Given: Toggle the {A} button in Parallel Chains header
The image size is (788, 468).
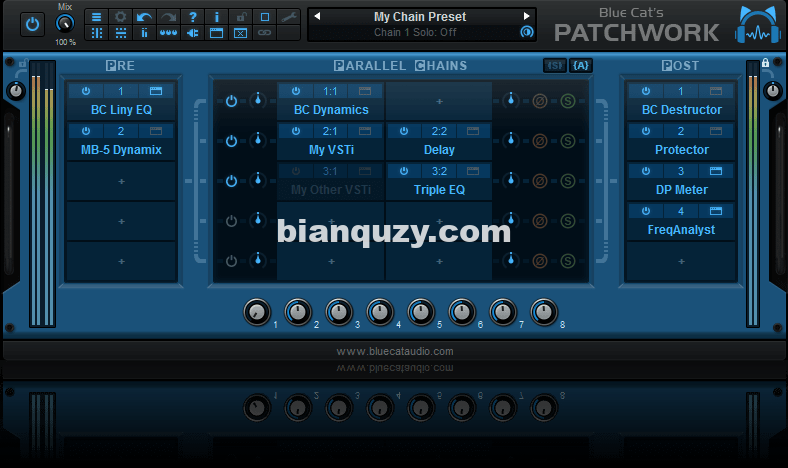Looking at the screenshot, I should click(x=581, y=65).
